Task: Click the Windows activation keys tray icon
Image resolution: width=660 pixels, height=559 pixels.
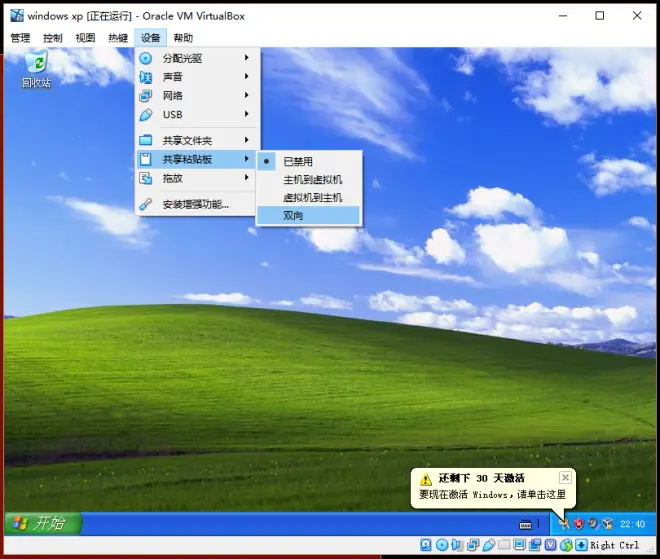Action: [564, 524]
